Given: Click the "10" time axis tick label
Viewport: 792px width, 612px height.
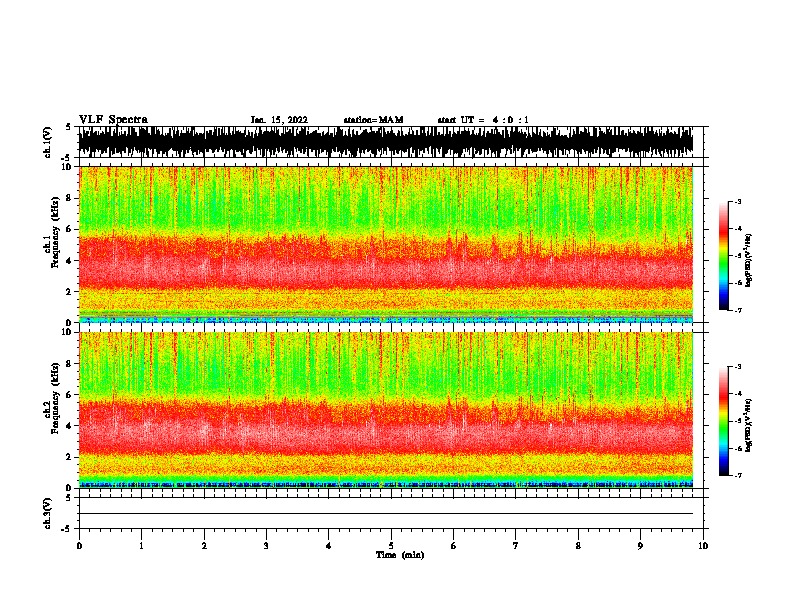Looking at the screenshot, I should tap(703, 546).
